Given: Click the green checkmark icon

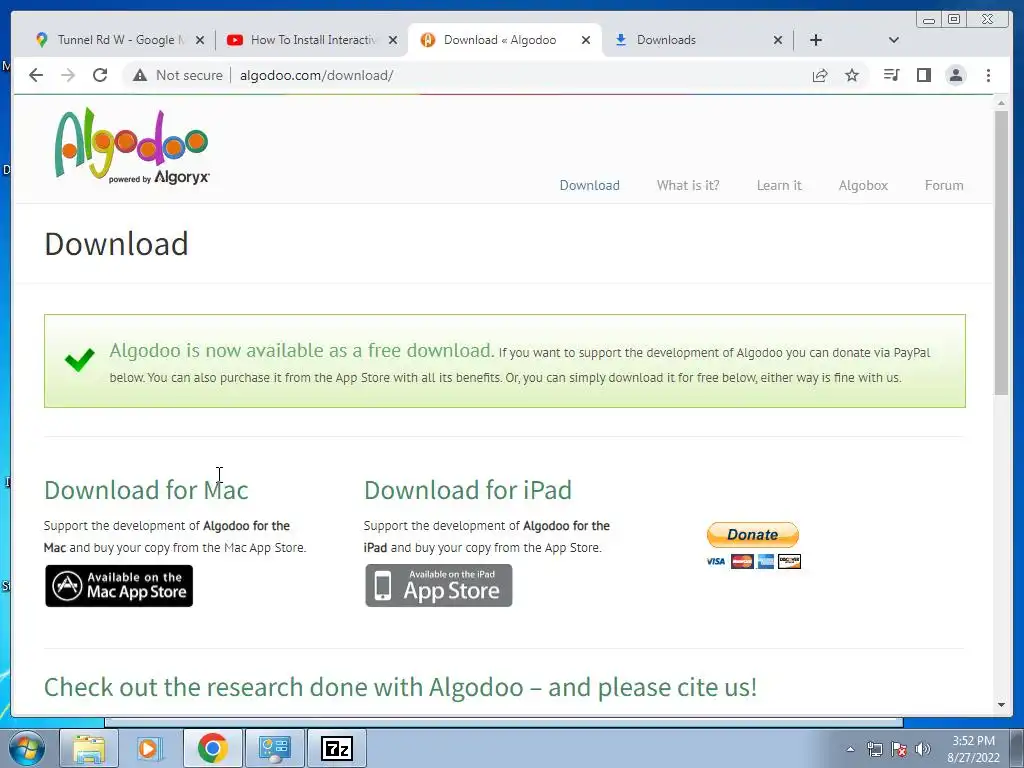Looking at the screenshot, I should [80, 359].
